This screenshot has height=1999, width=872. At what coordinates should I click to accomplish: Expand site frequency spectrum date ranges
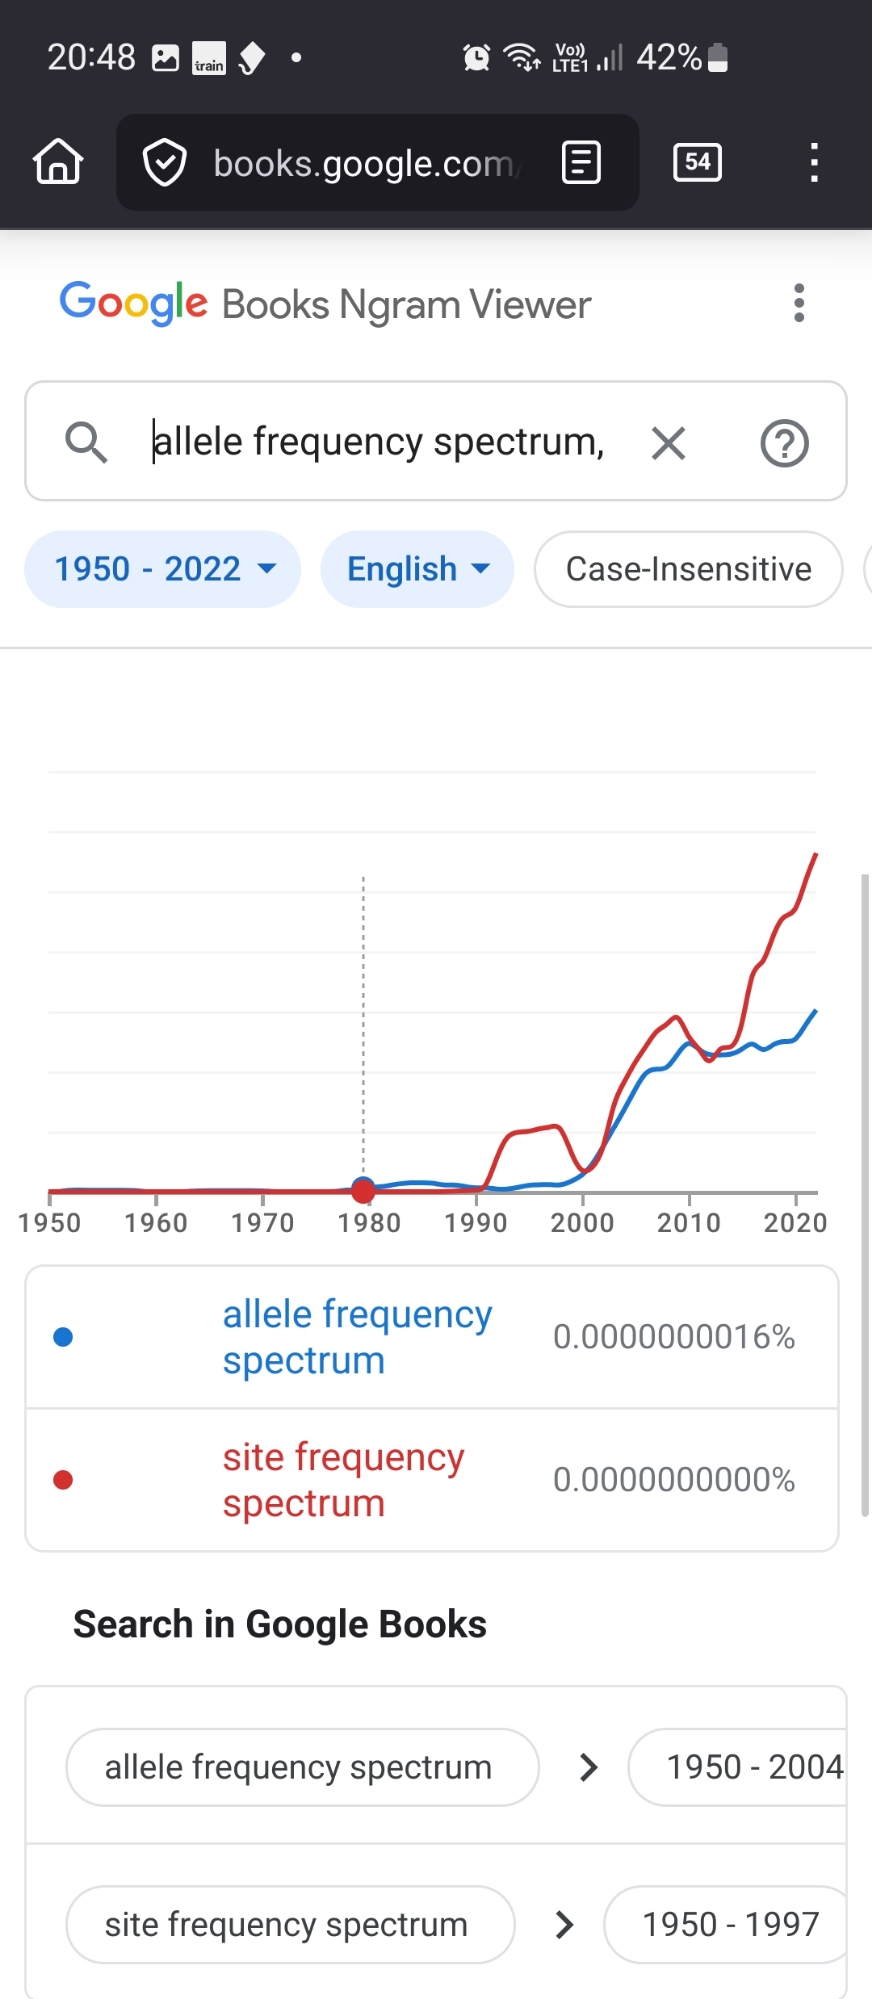pyautogui.click(x=564, y=1924)
